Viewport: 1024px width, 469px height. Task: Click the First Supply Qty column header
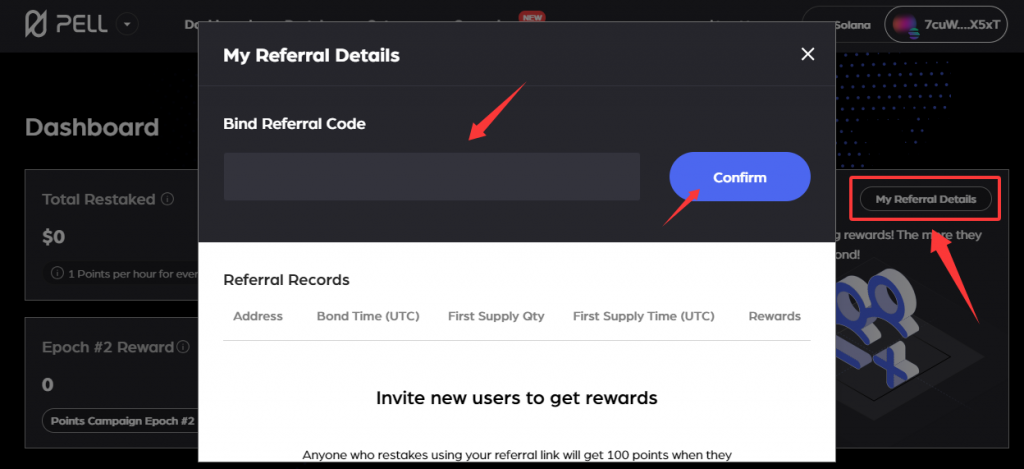496,316
